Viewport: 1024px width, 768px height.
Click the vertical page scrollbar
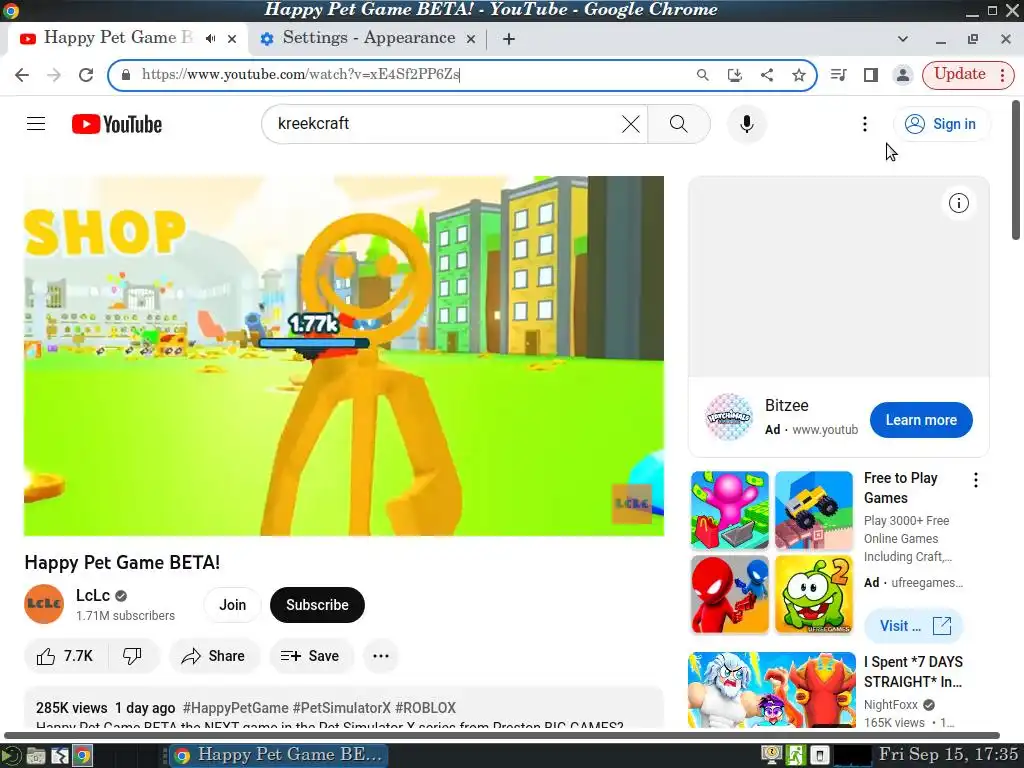[x=1016, y=170]
